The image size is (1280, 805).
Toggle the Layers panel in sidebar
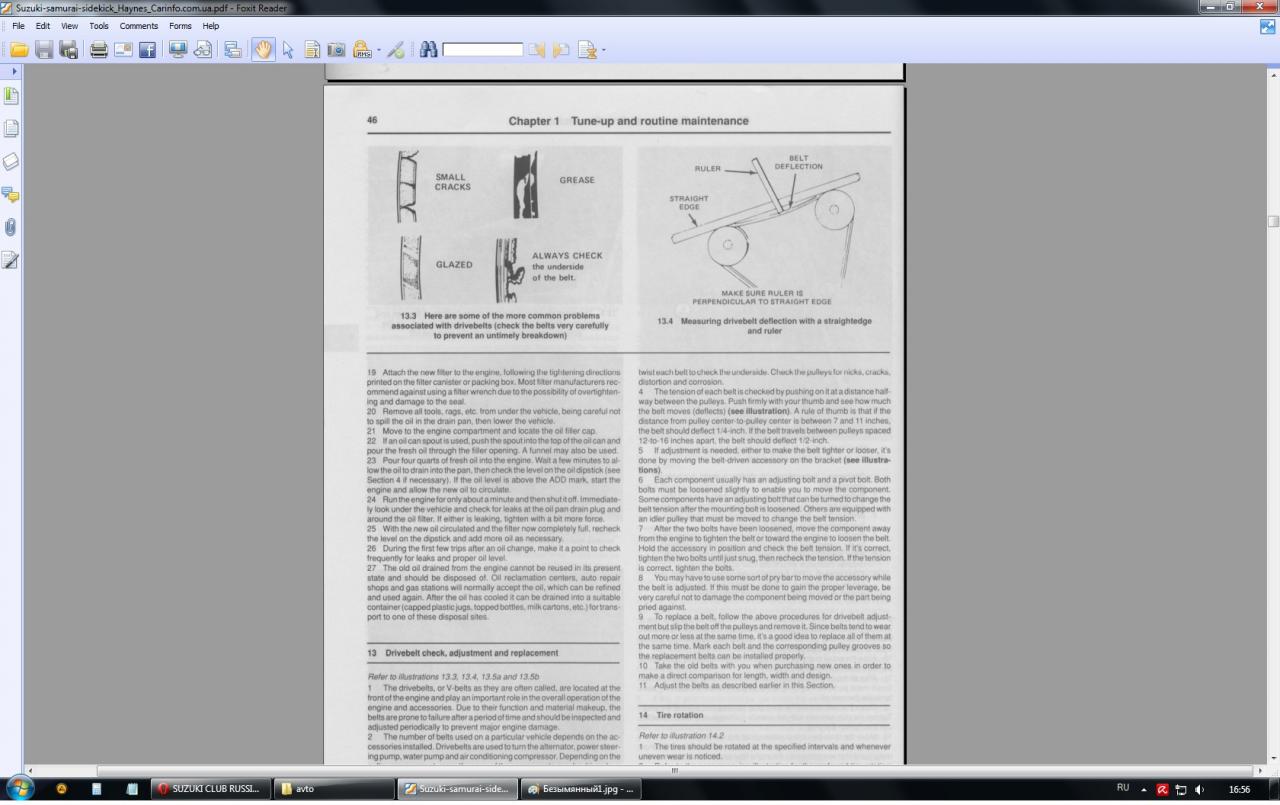click(x=11, y=161)
